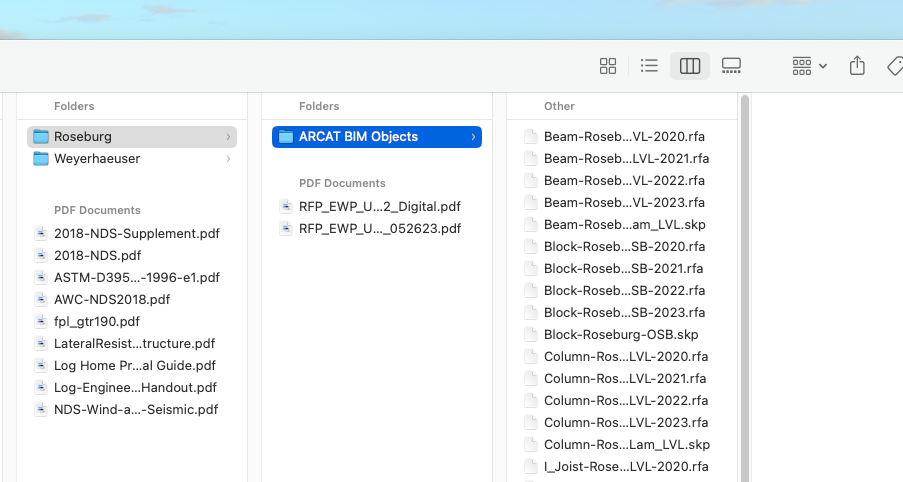Click the fpl_gtr190.pdf file icon
Viewport: 903px width, 482px height.
point(41,321)
